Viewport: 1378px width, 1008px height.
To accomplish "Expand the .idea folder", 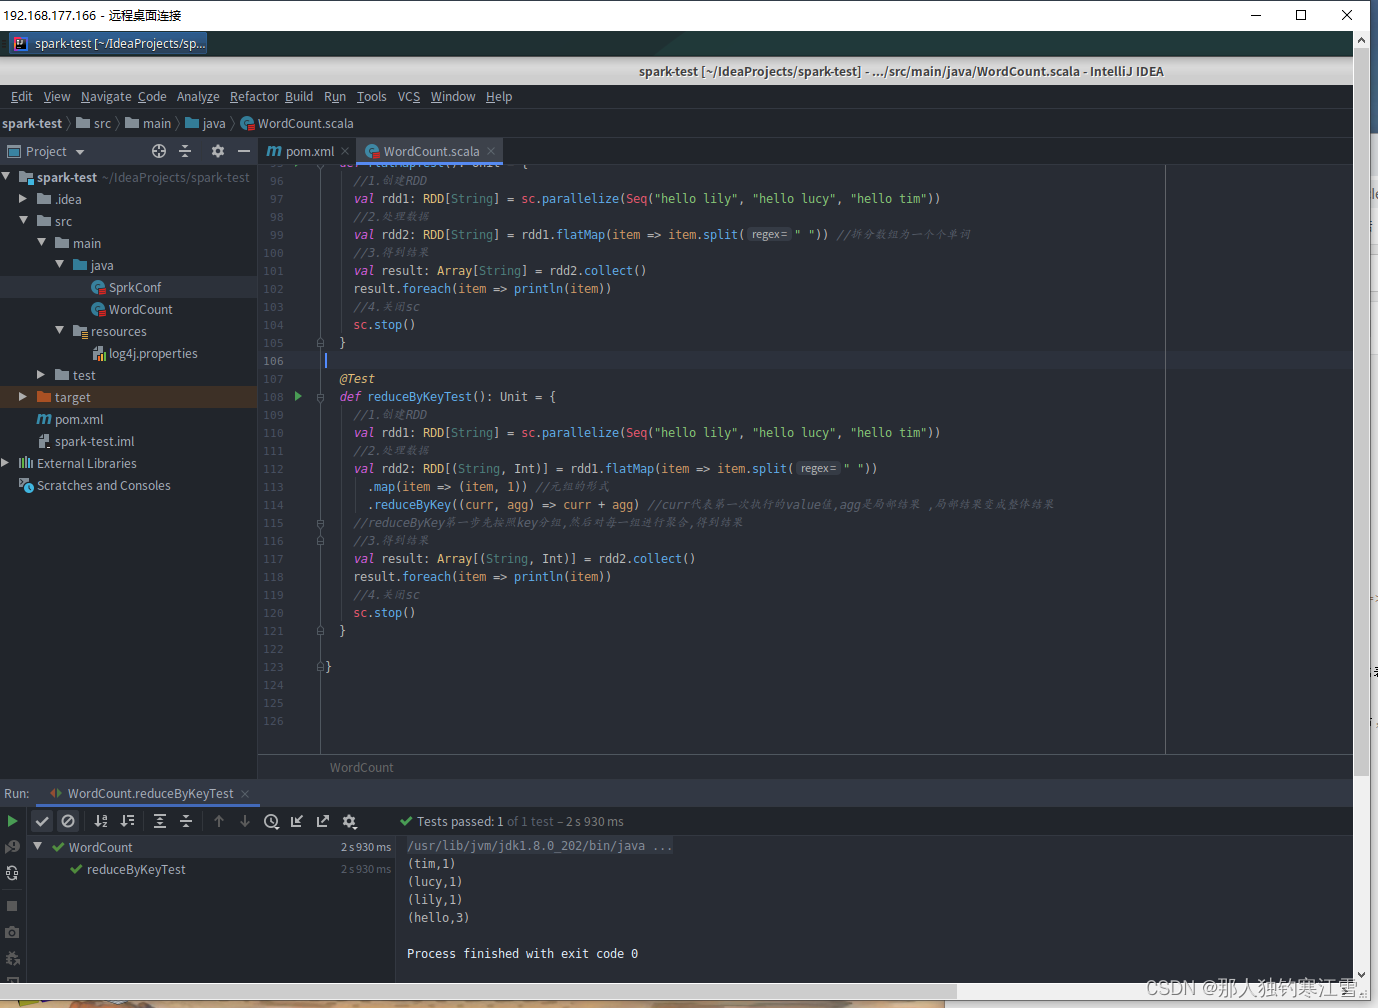I will [x=23, y=199].
